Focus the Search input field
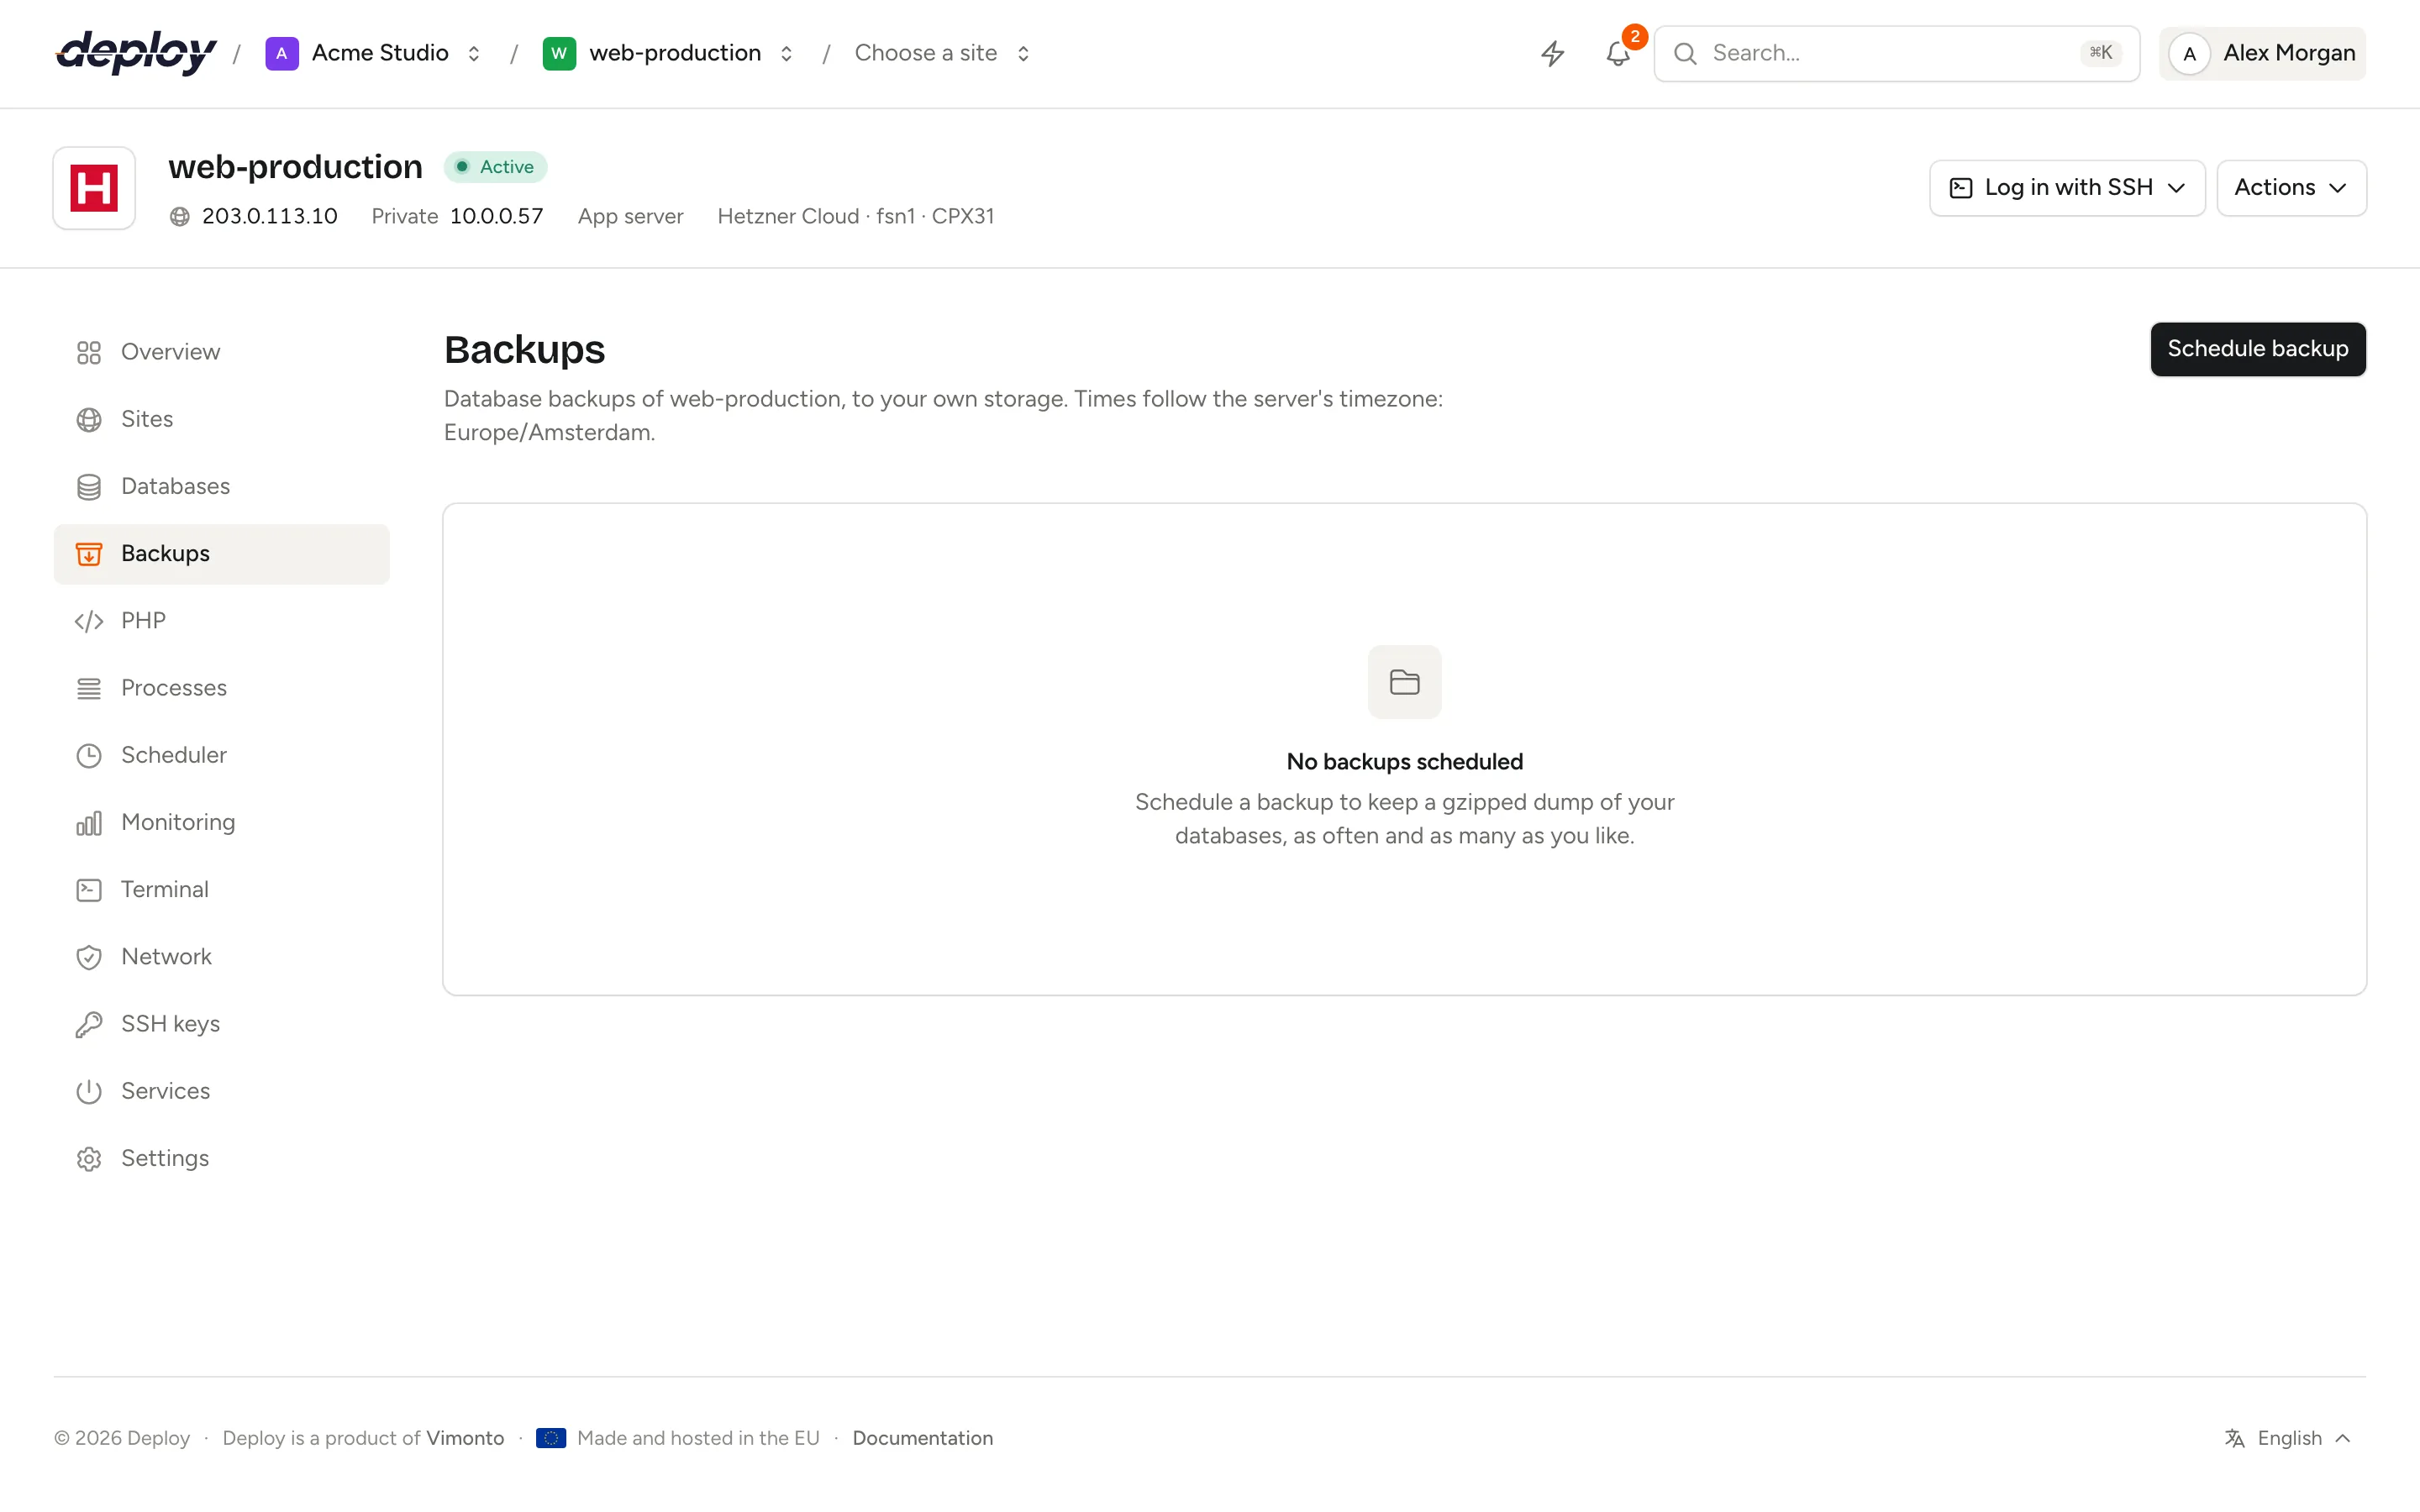This screenshot has width=2420, height=1512. (1896, 54)
